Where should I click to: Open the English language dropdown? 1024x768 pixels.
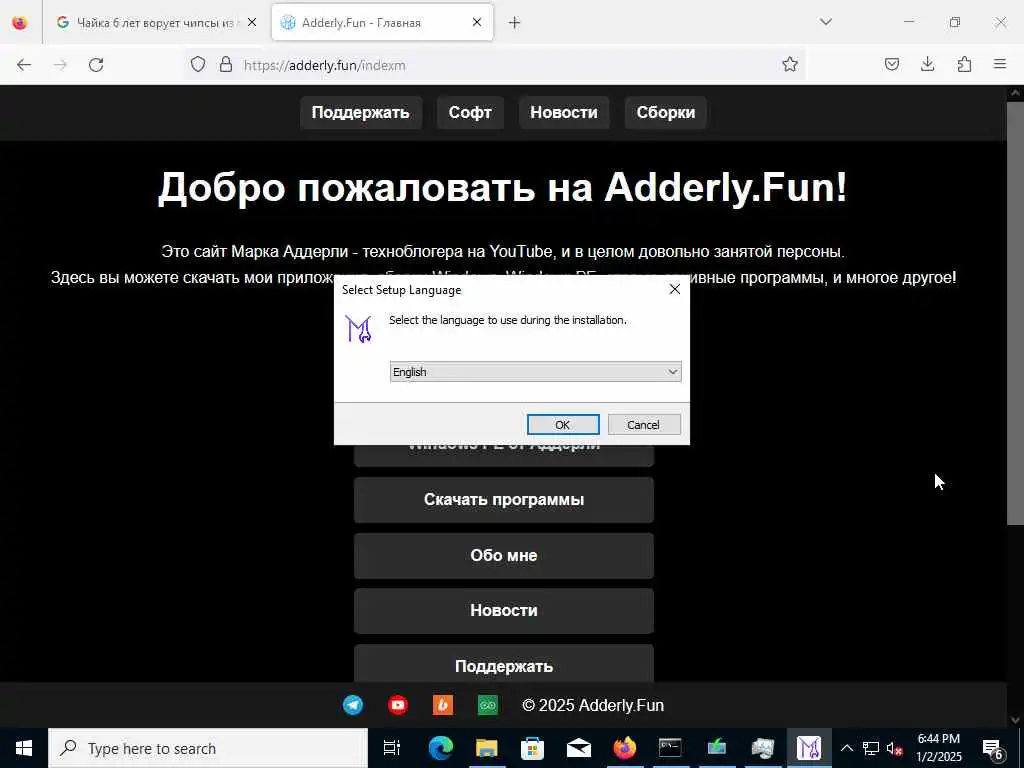(x=536, y=372)
